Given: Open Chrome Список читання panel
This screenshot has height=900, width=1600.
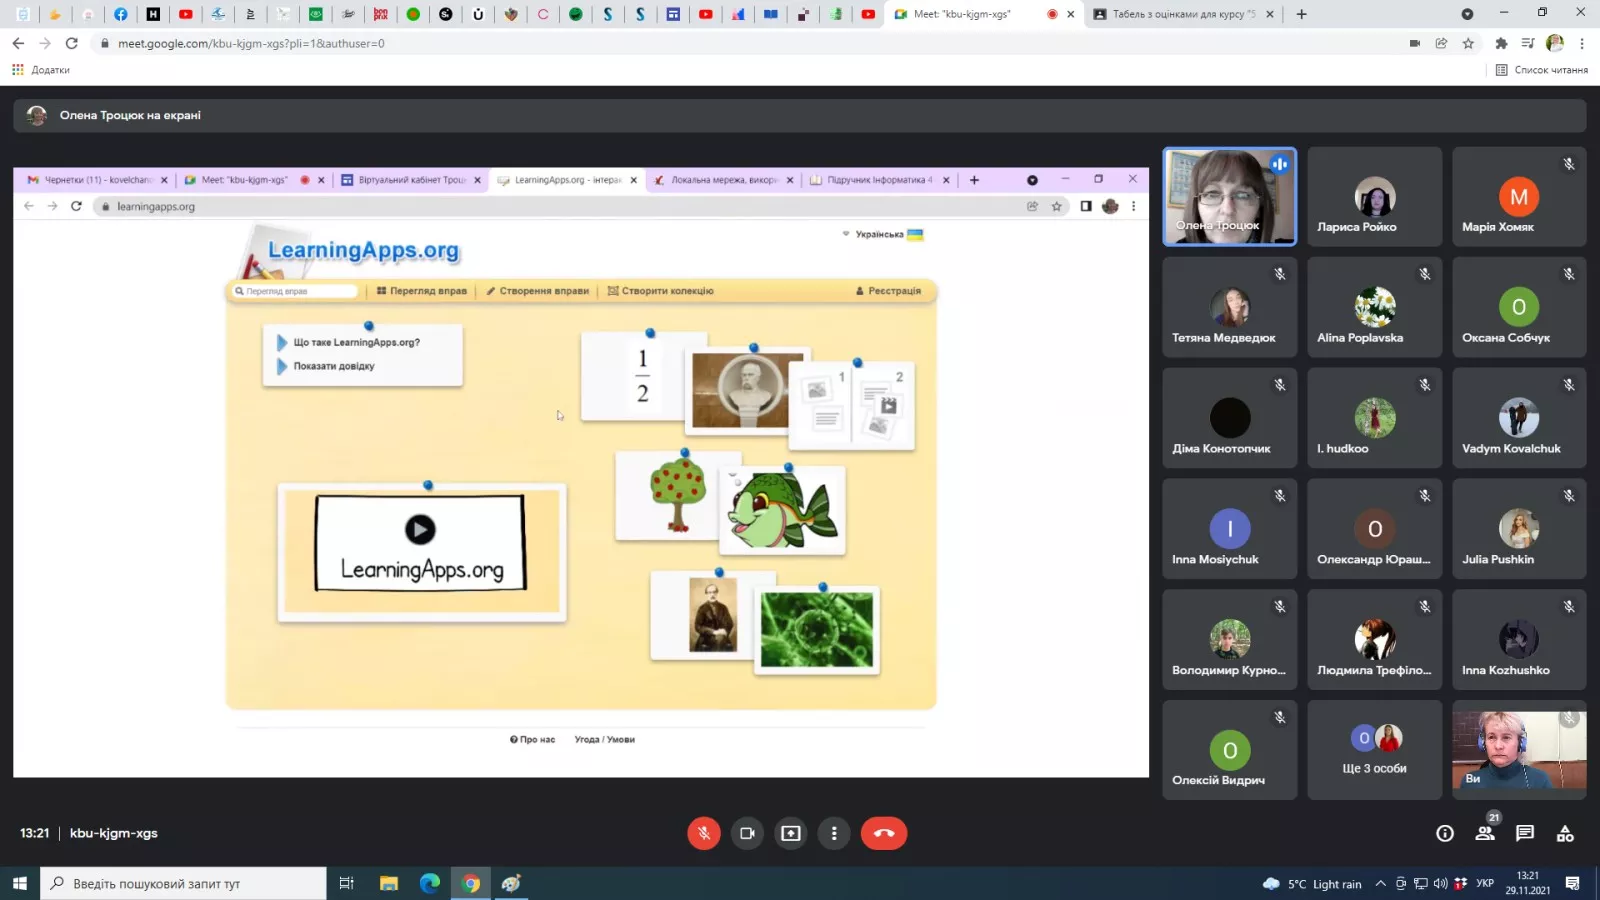Looking at the screenshot, I should pyautogui.click(x=1541, y=70).
